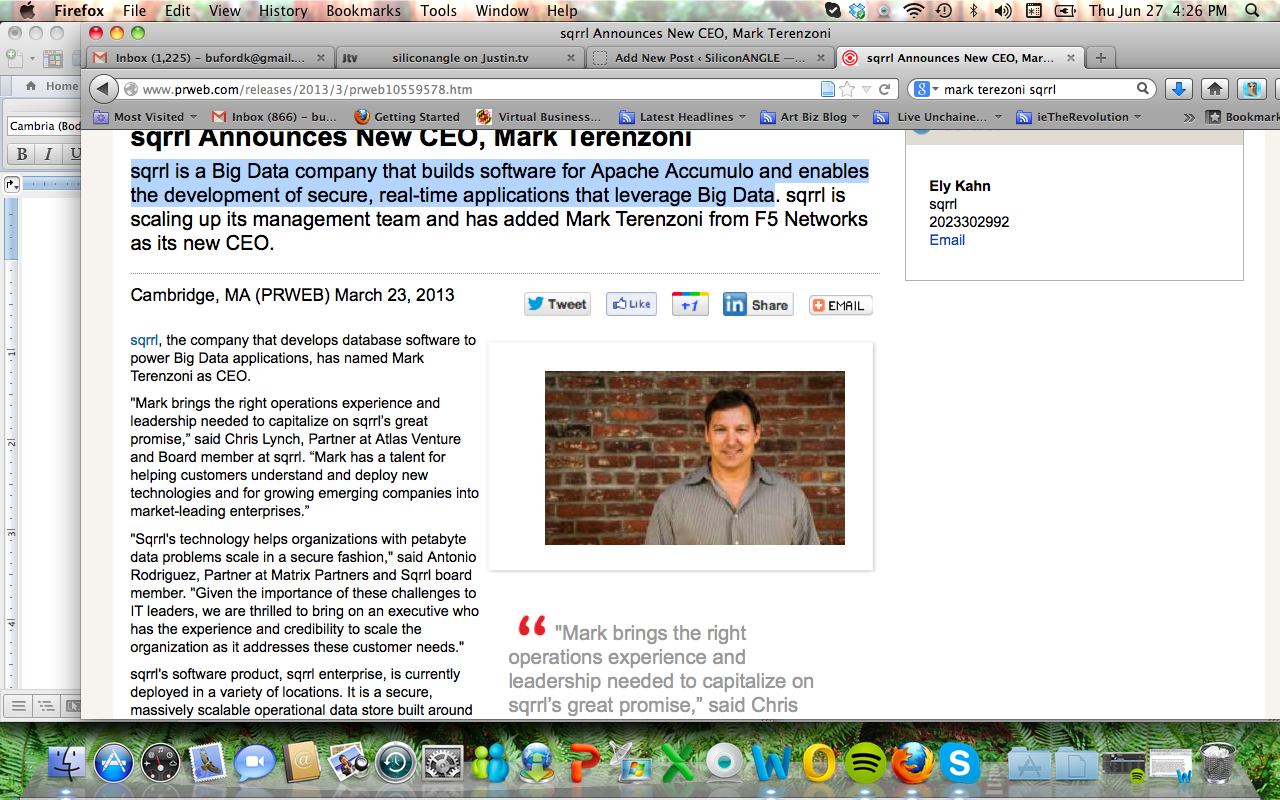This screenshot has height=800, width=1280.
Task: Open Finder from the Dock
Action: (x=67, y=763)
